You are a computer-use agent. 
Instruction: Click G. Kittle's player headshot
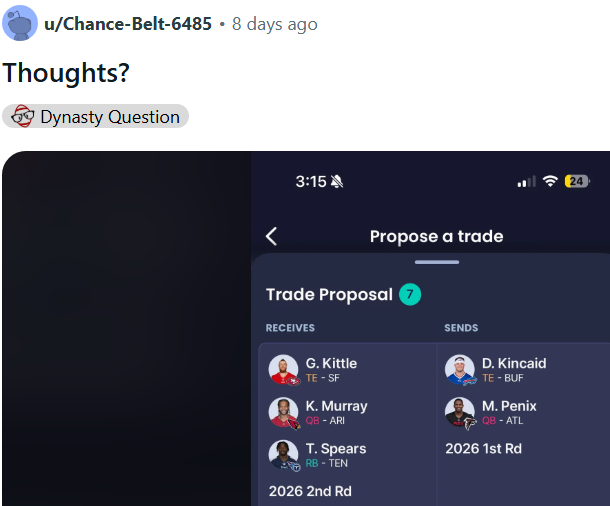coord(284,370)
